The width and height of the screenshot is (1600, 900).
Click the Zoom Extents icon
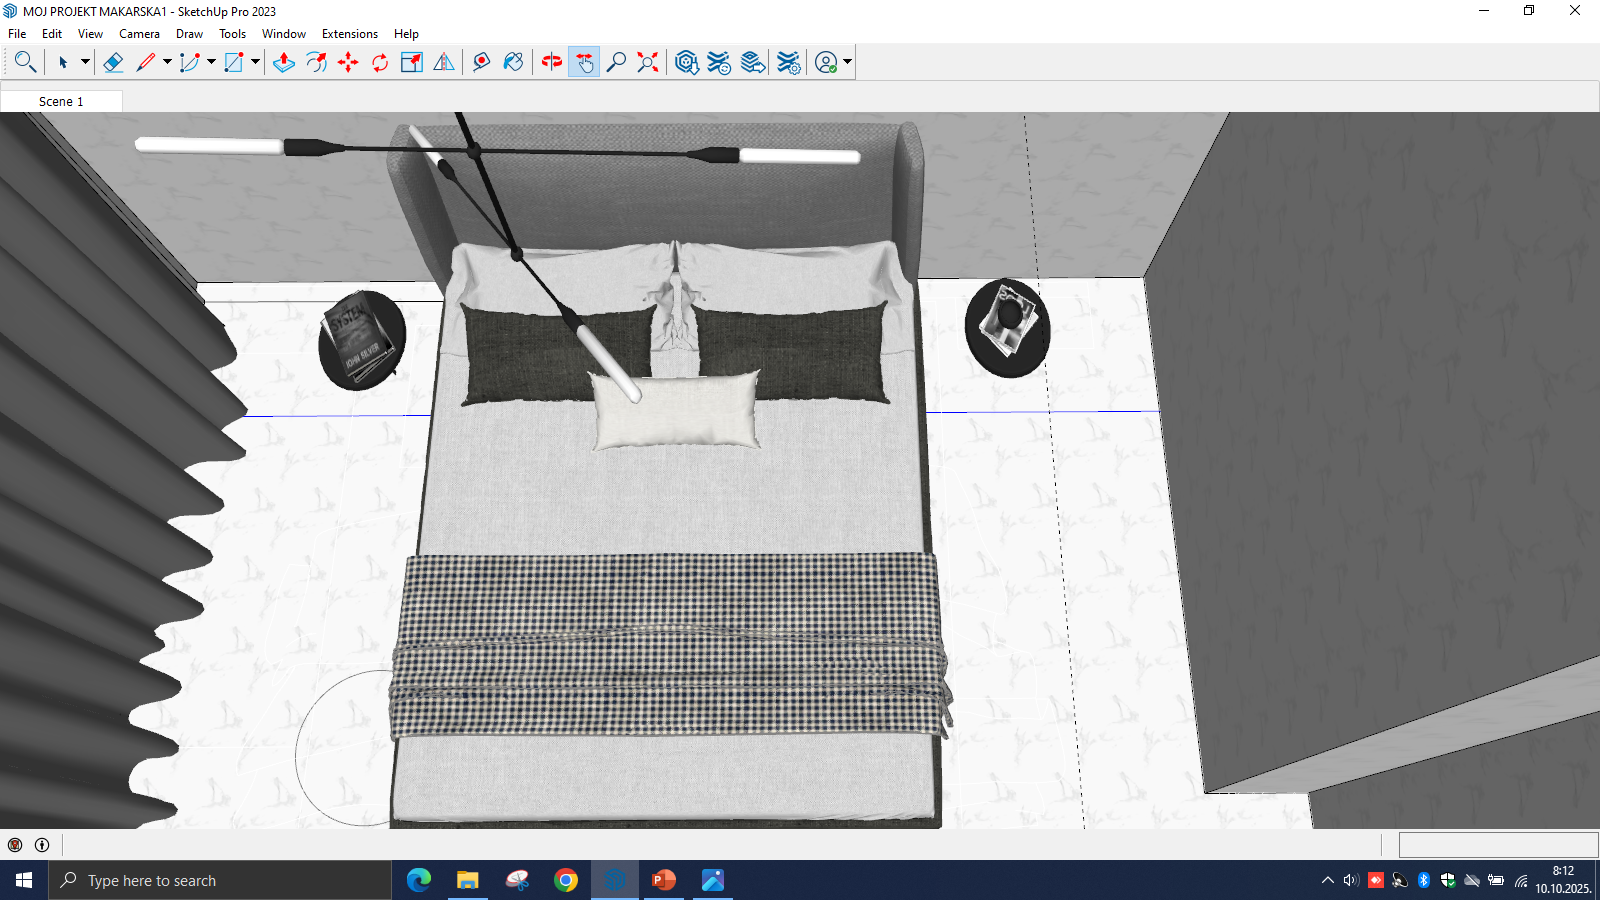(648, 62)
